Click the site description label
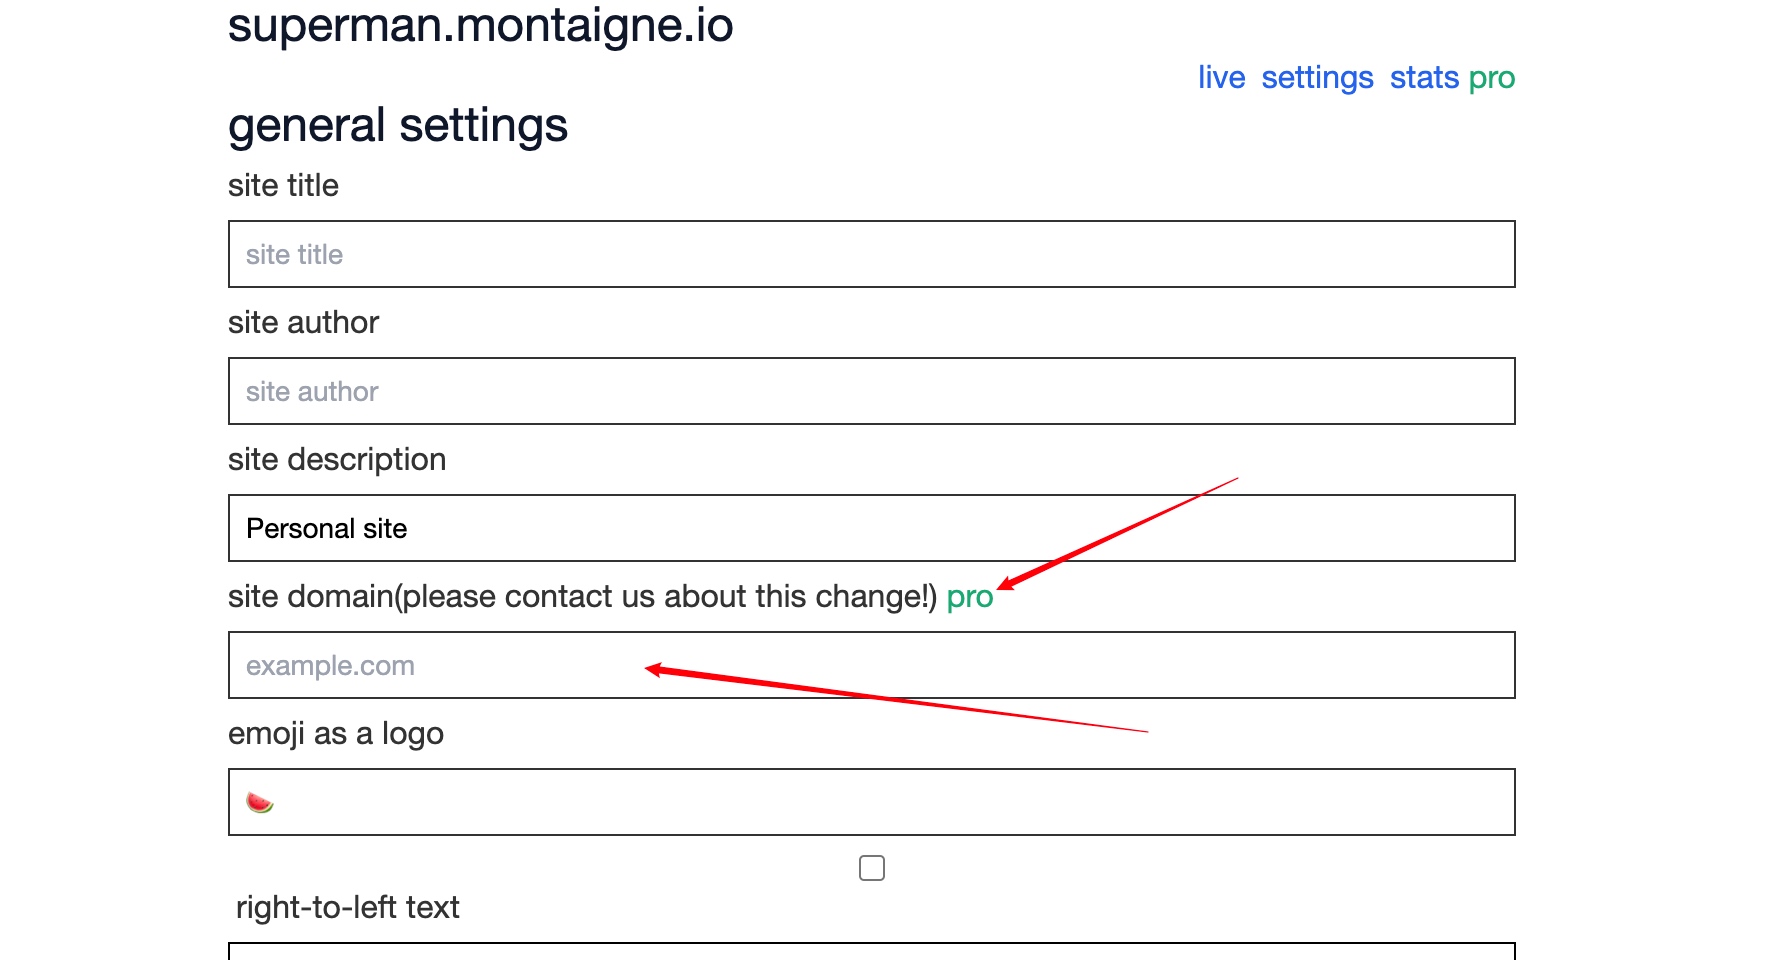1778x960 pixels. pos(337,459)
